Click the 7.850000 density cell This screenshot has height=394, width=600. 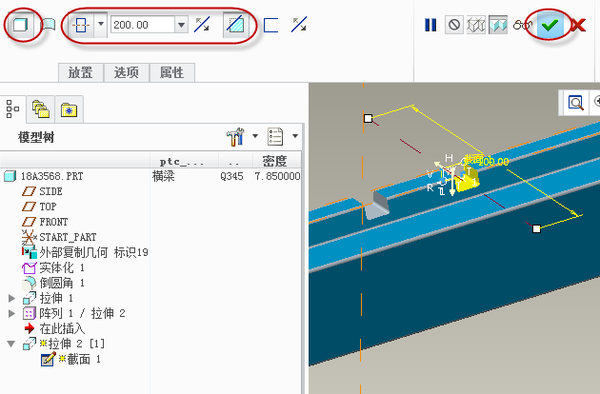point(277,176)
